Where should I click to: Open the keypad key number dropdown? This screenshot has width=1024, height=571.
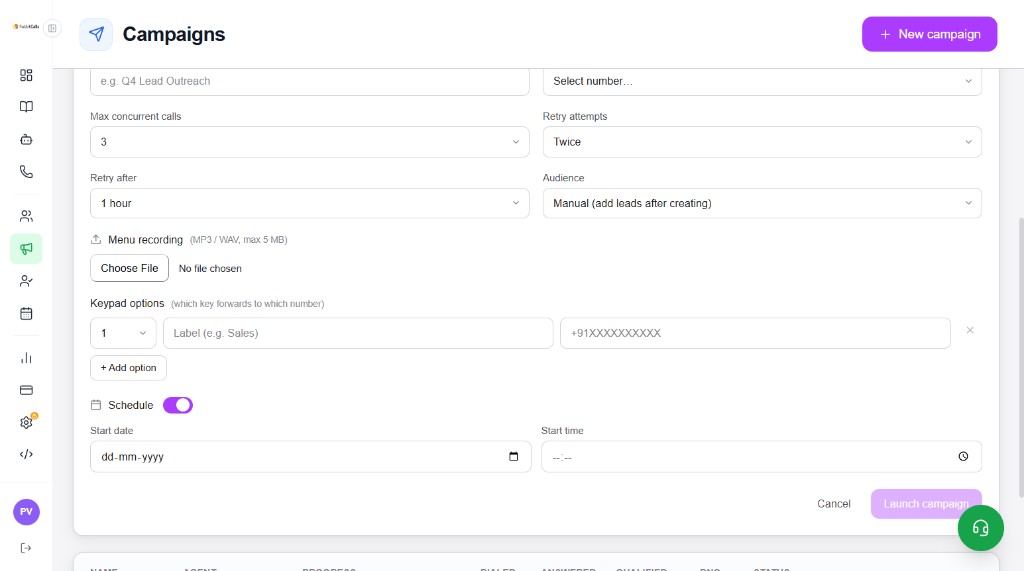(123, 333)
